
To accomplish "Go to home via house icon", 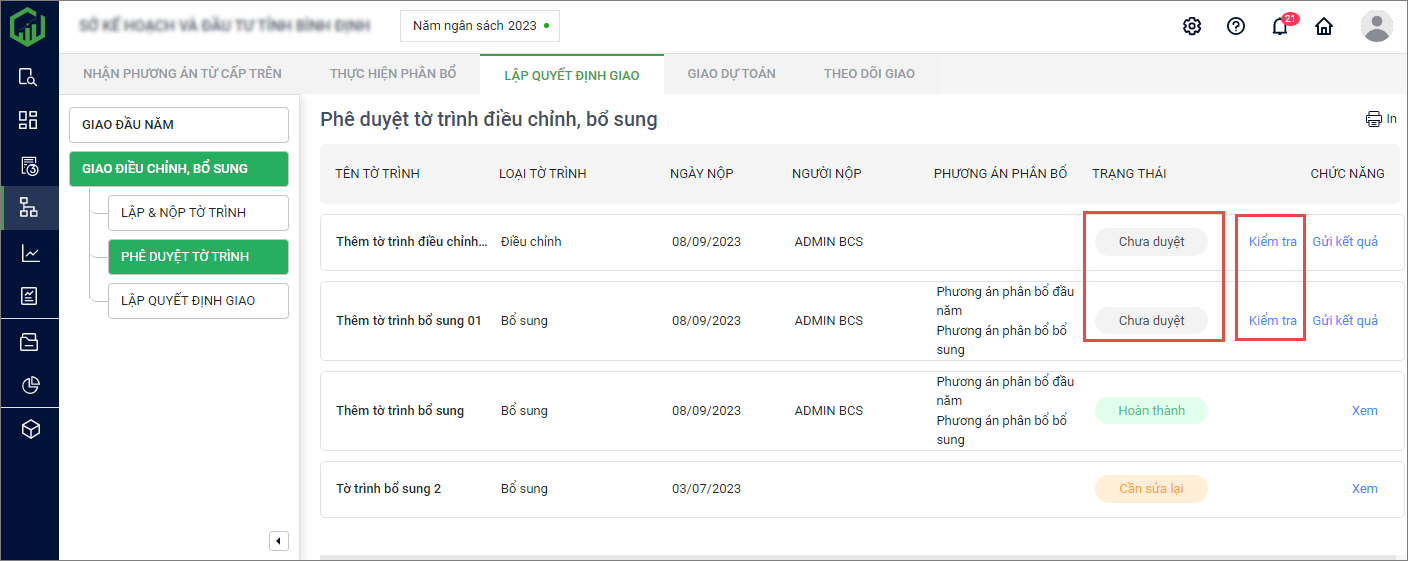I will tap(1324, 26).
